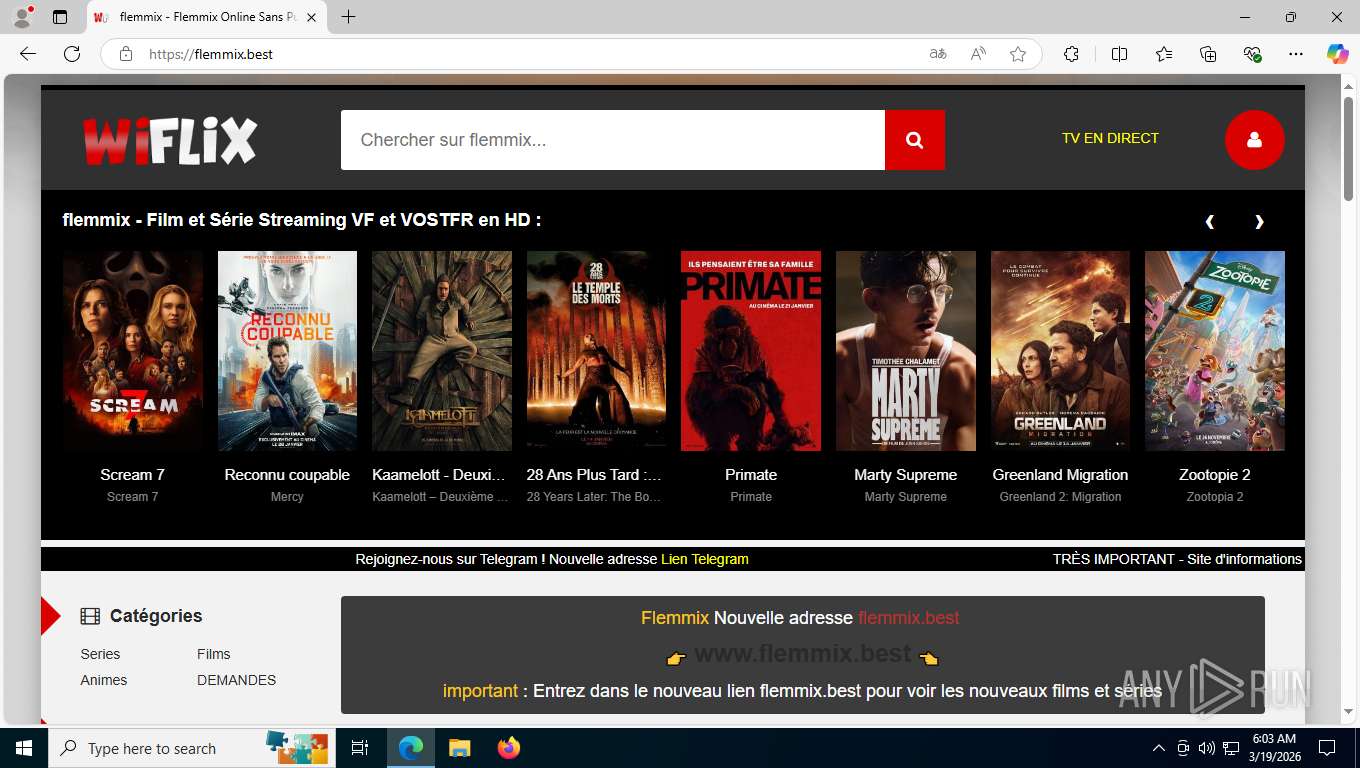The width and height of the screenshot is (1360, 768).
Task: Click the Windows taskbar search box
Action: click(190, 748)
